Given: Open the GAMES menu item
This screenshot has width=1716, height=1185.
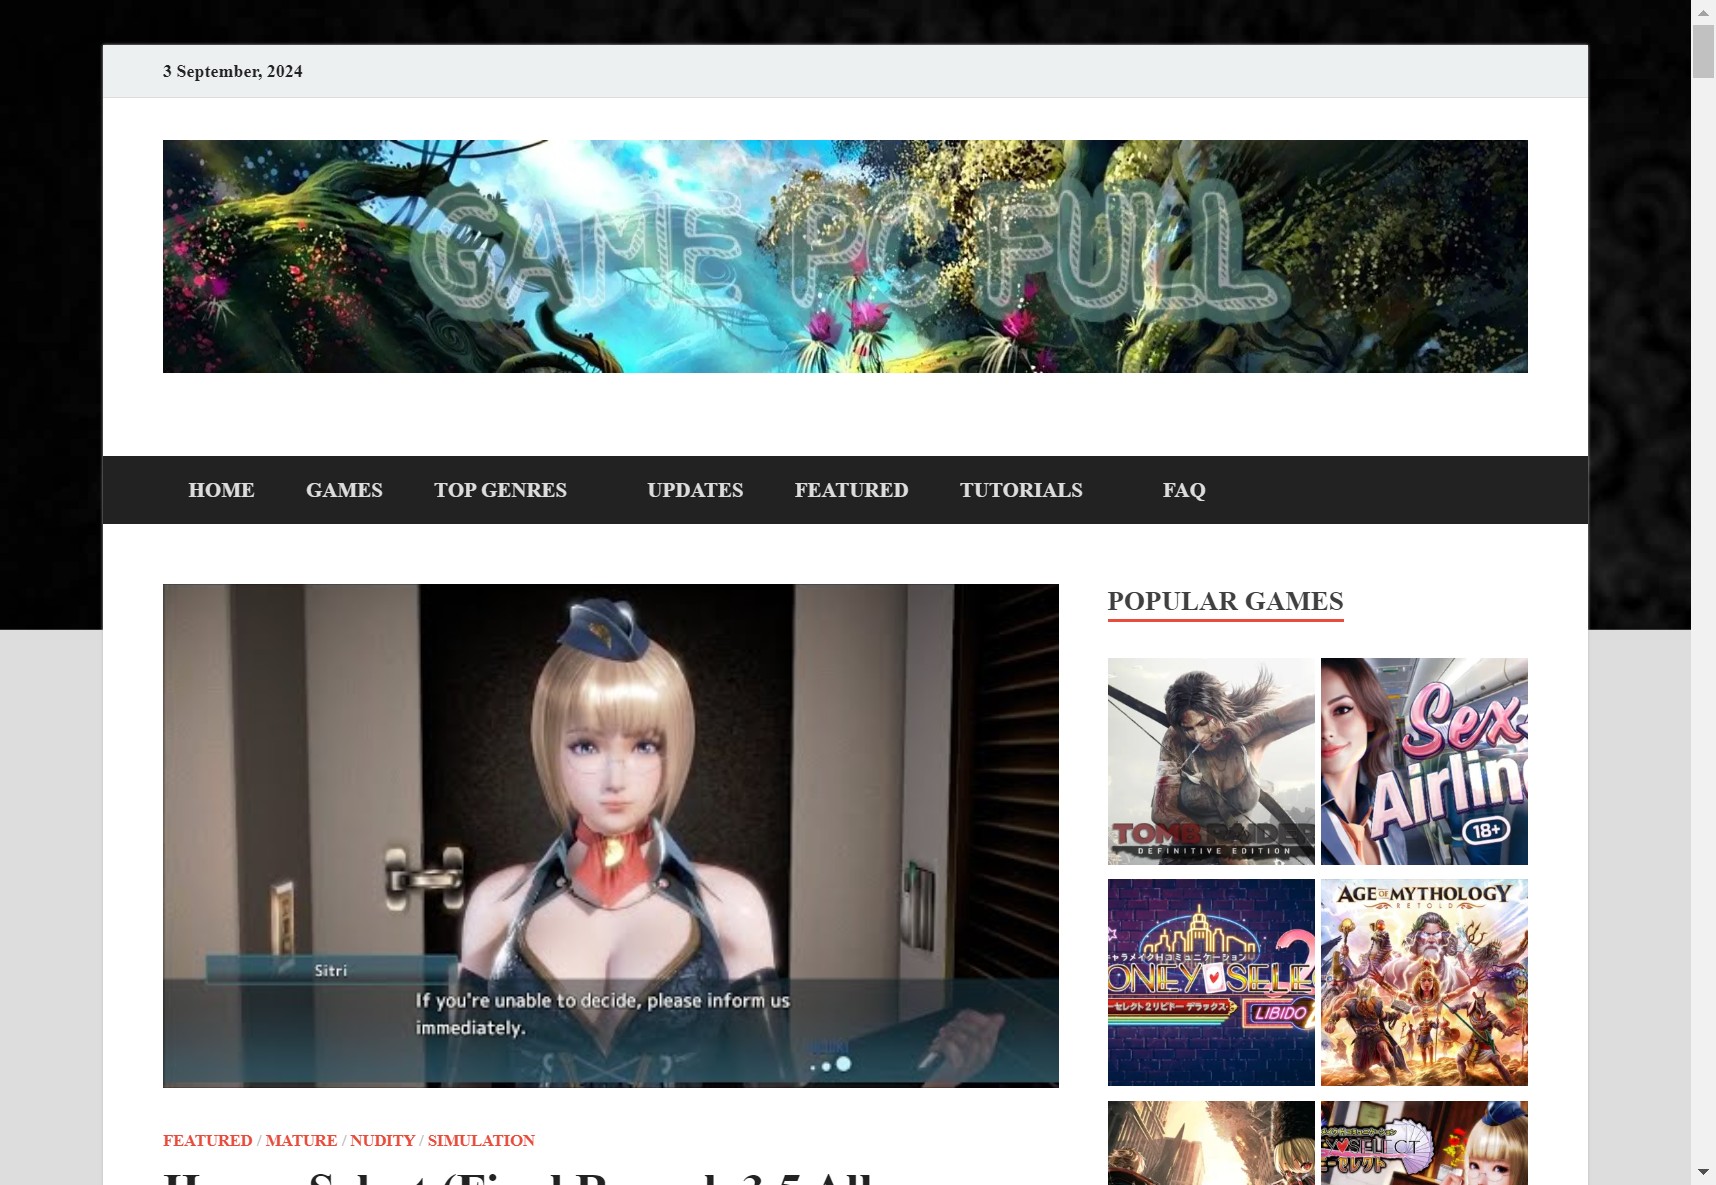Looking at the screenshot, I should tap(344, 490).
